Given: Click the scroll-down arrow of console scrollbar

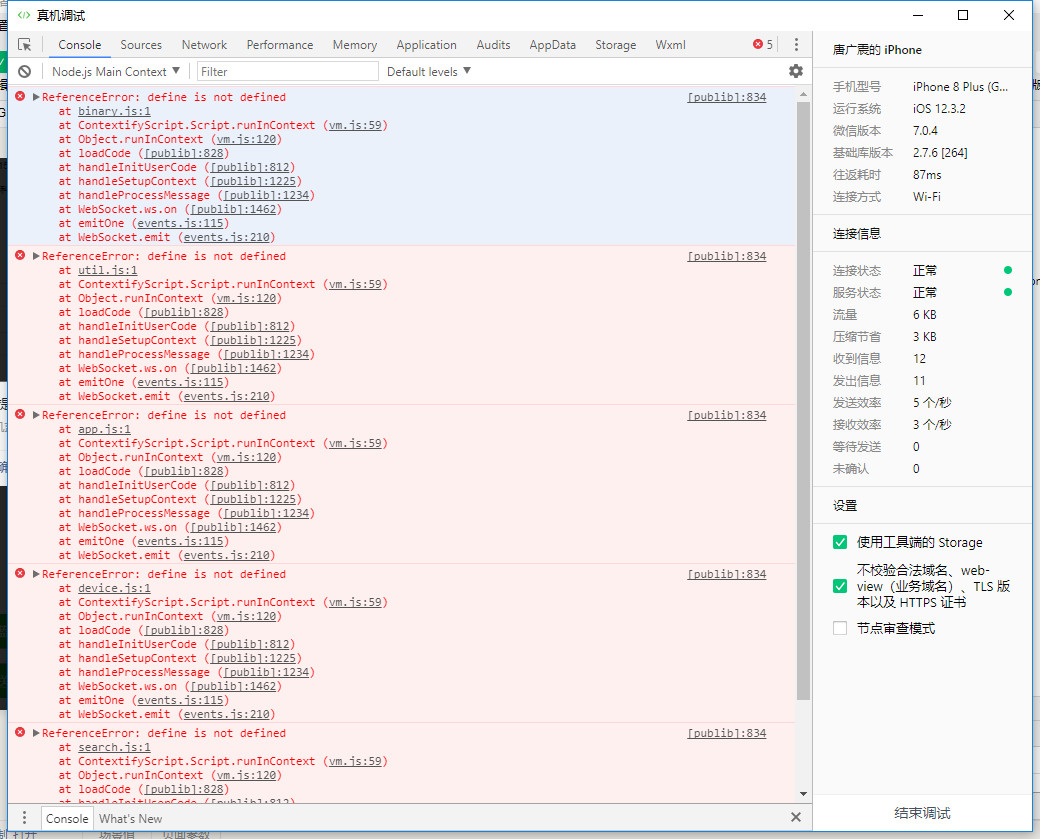Looking at the screenshot, I should pyautogui.click(x=803, y=793).
